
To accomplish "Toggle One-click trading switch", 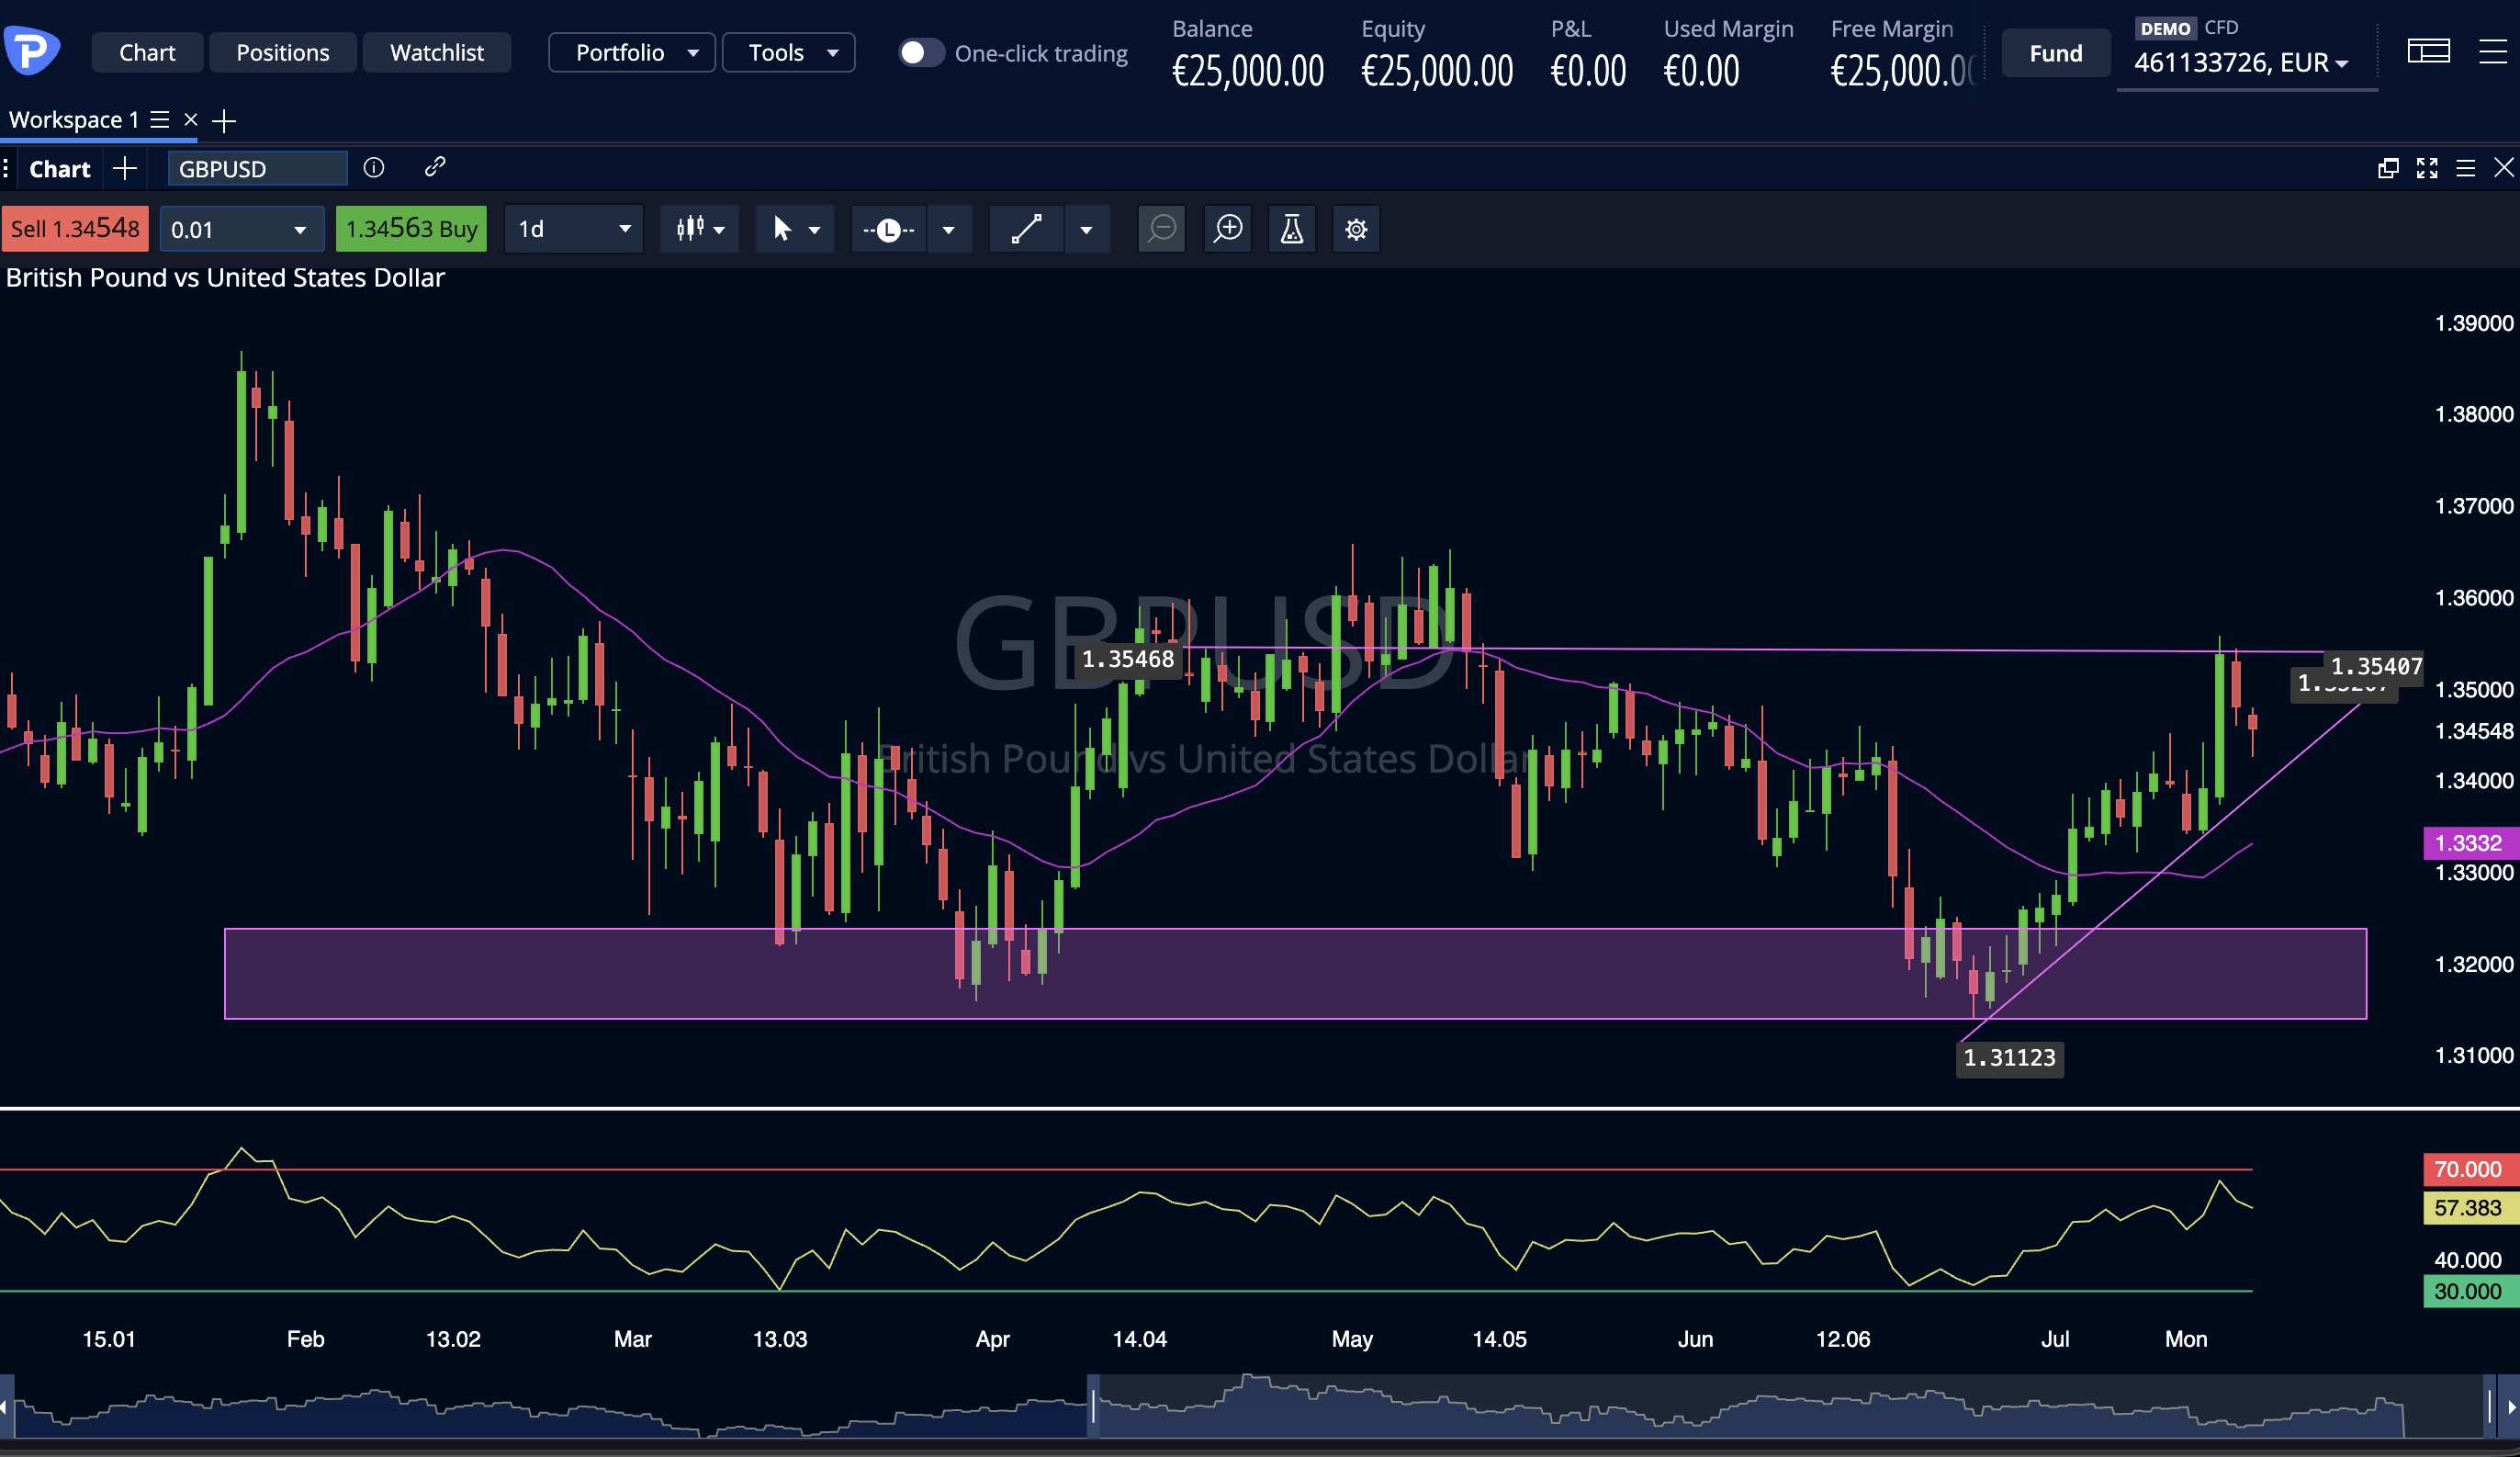I will pos(920,52).
